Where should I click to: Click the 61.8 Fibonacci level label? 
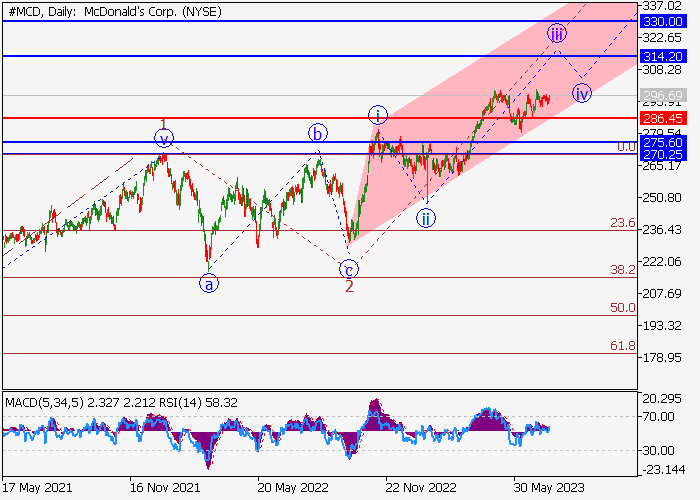(623, 345)
